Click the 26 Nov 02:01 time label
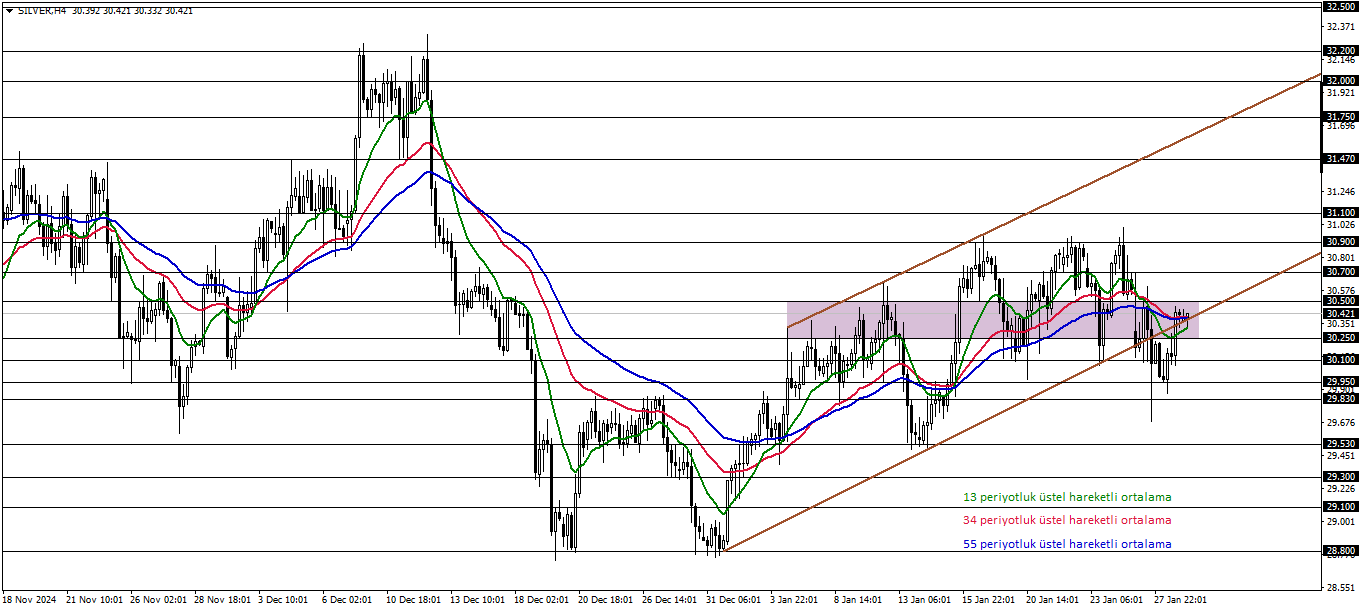 (159, 600)
